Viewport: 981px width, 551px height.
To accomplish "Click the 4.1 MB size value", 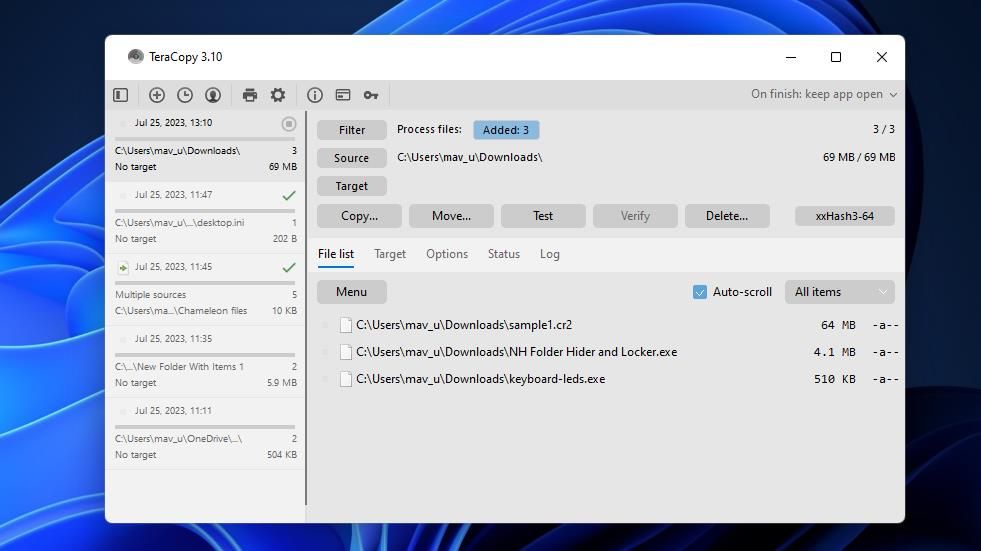I will [834, 352].
